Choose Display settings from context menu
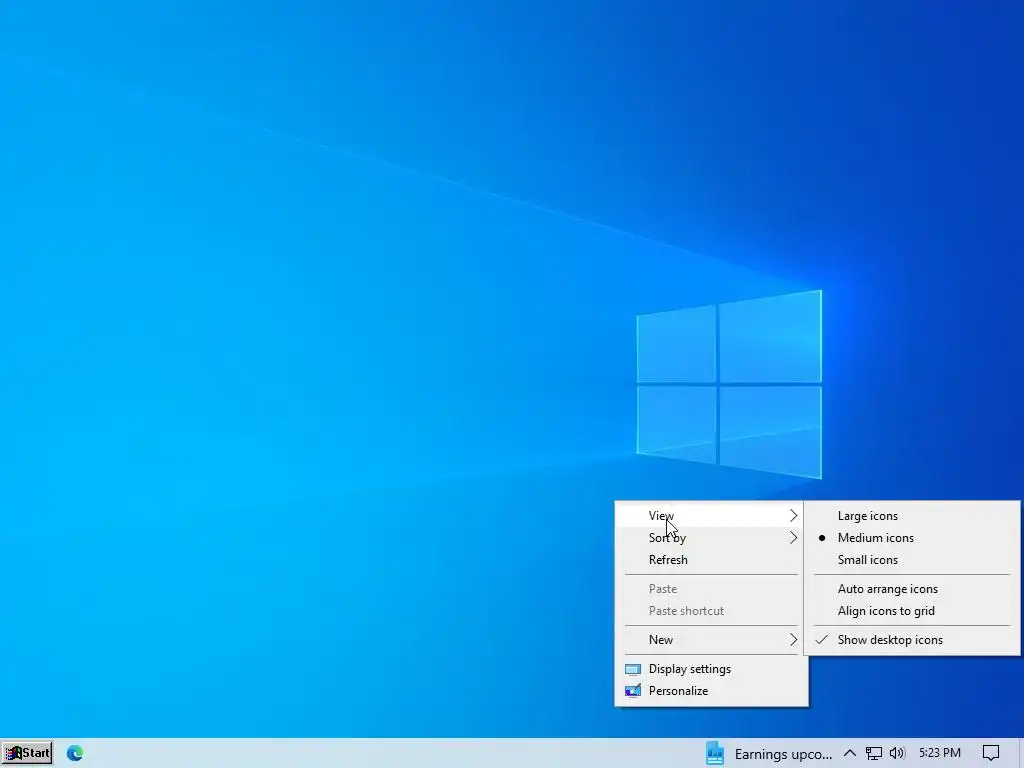Viewport: 1024px width, 768px height. [x=711, y=669]
